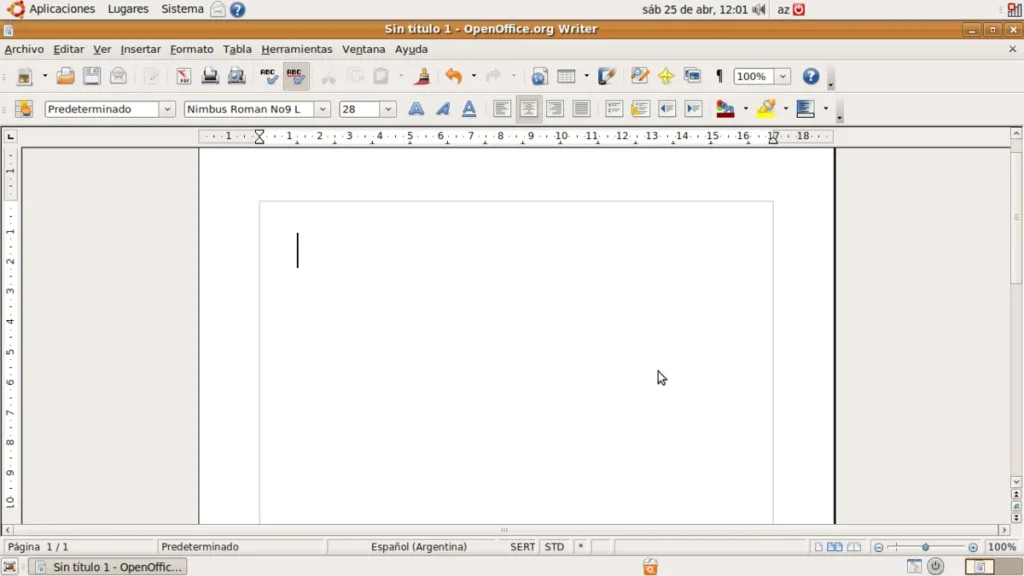Open the print preview
Viewport: 1024px width, 576px height.
(x=235, y=76)
